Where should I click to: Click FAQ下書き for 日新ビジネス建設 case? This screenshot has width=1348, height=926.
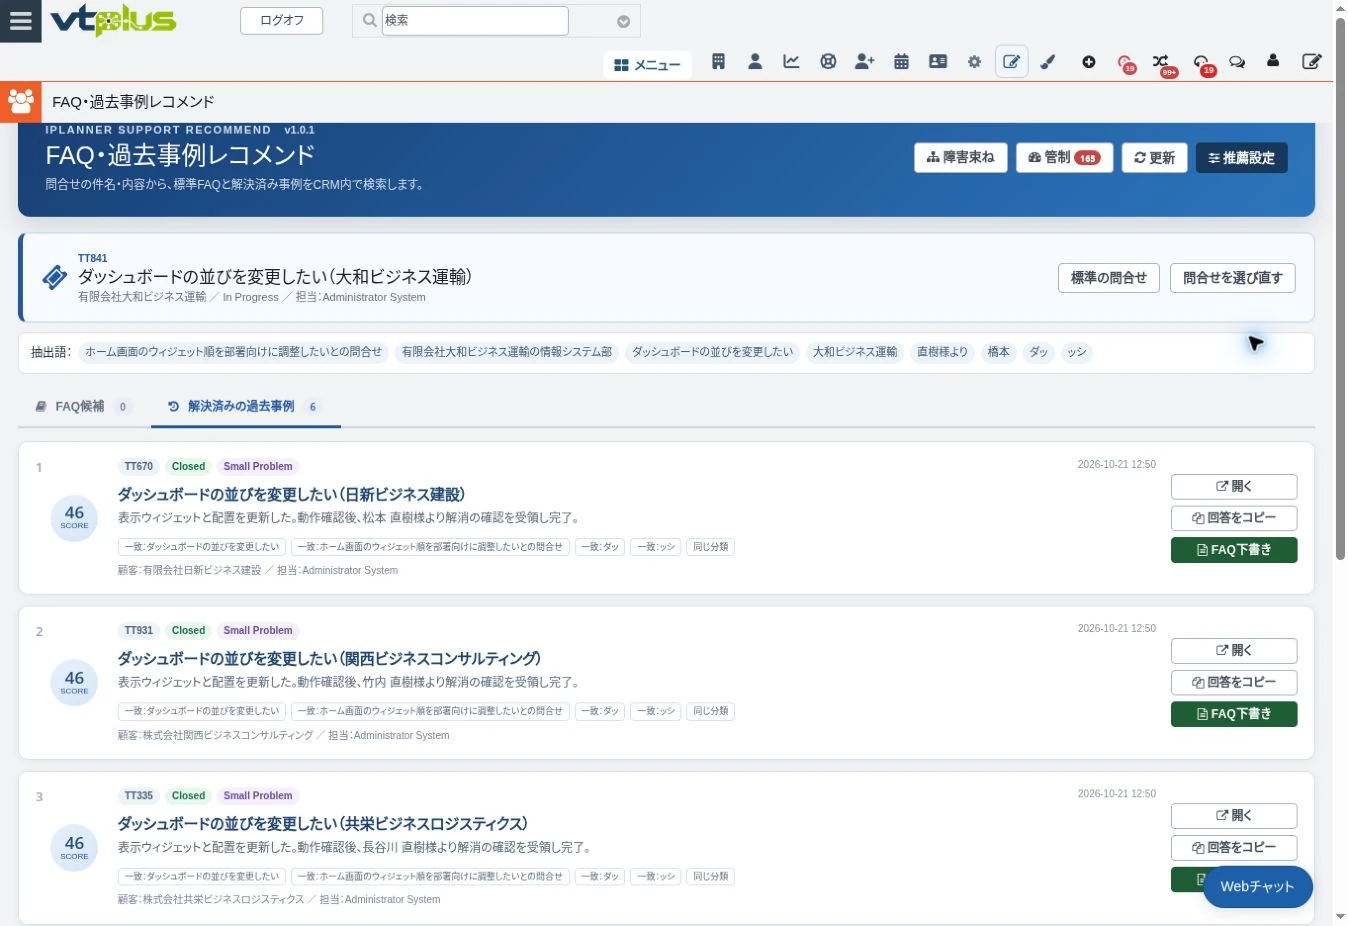pos(1234,550)
